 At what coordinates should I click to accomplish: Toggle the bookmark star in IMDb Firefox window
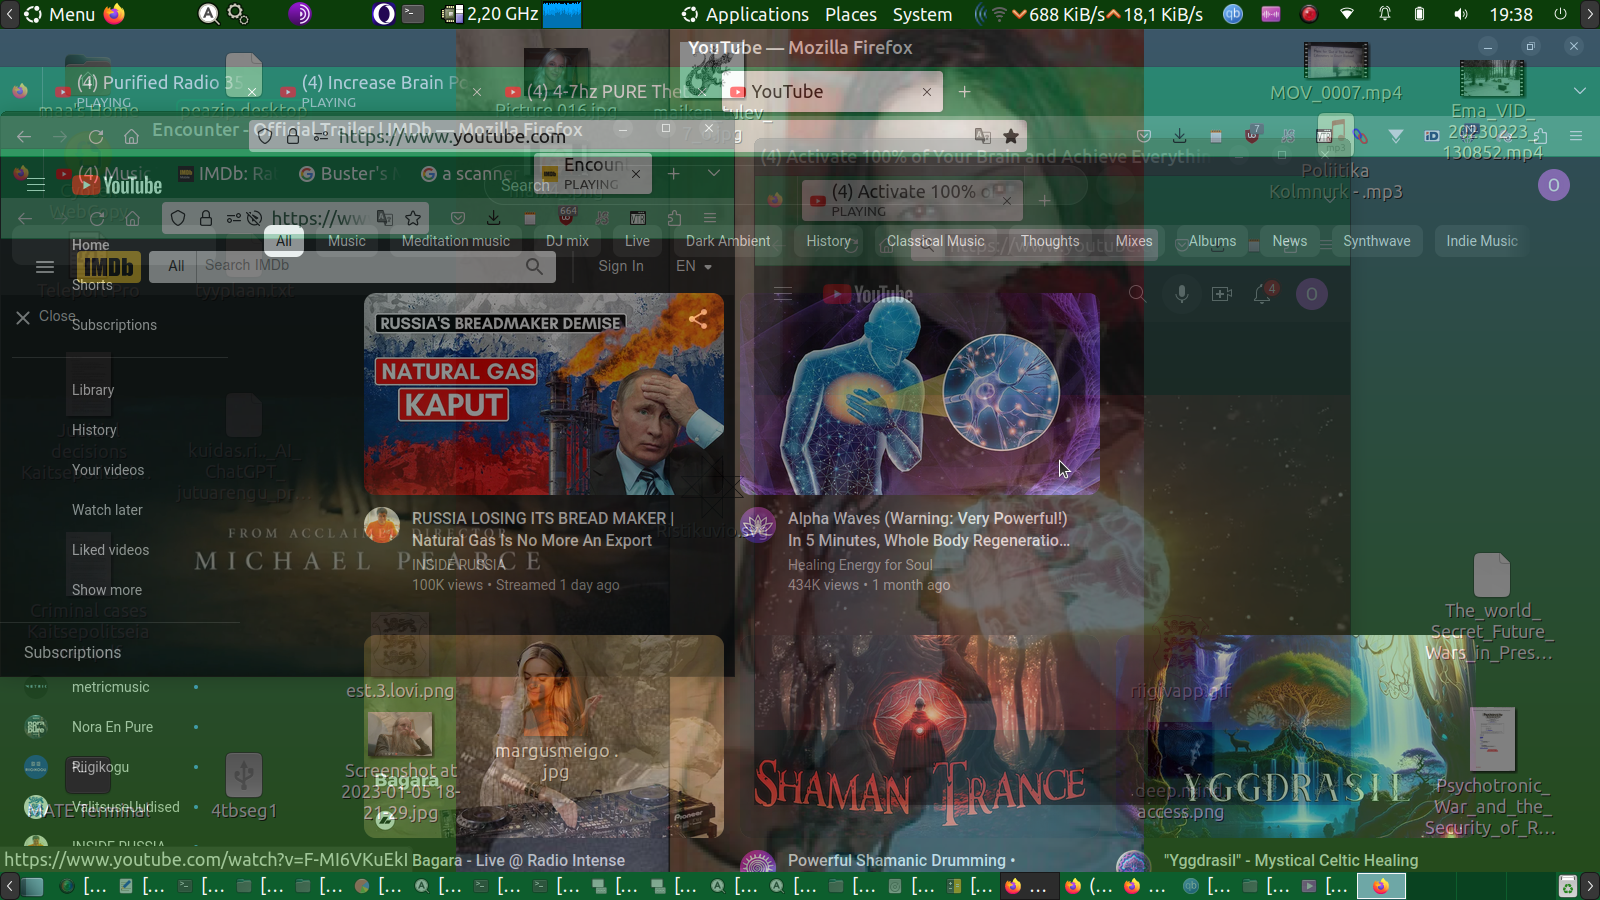point(413,217)
